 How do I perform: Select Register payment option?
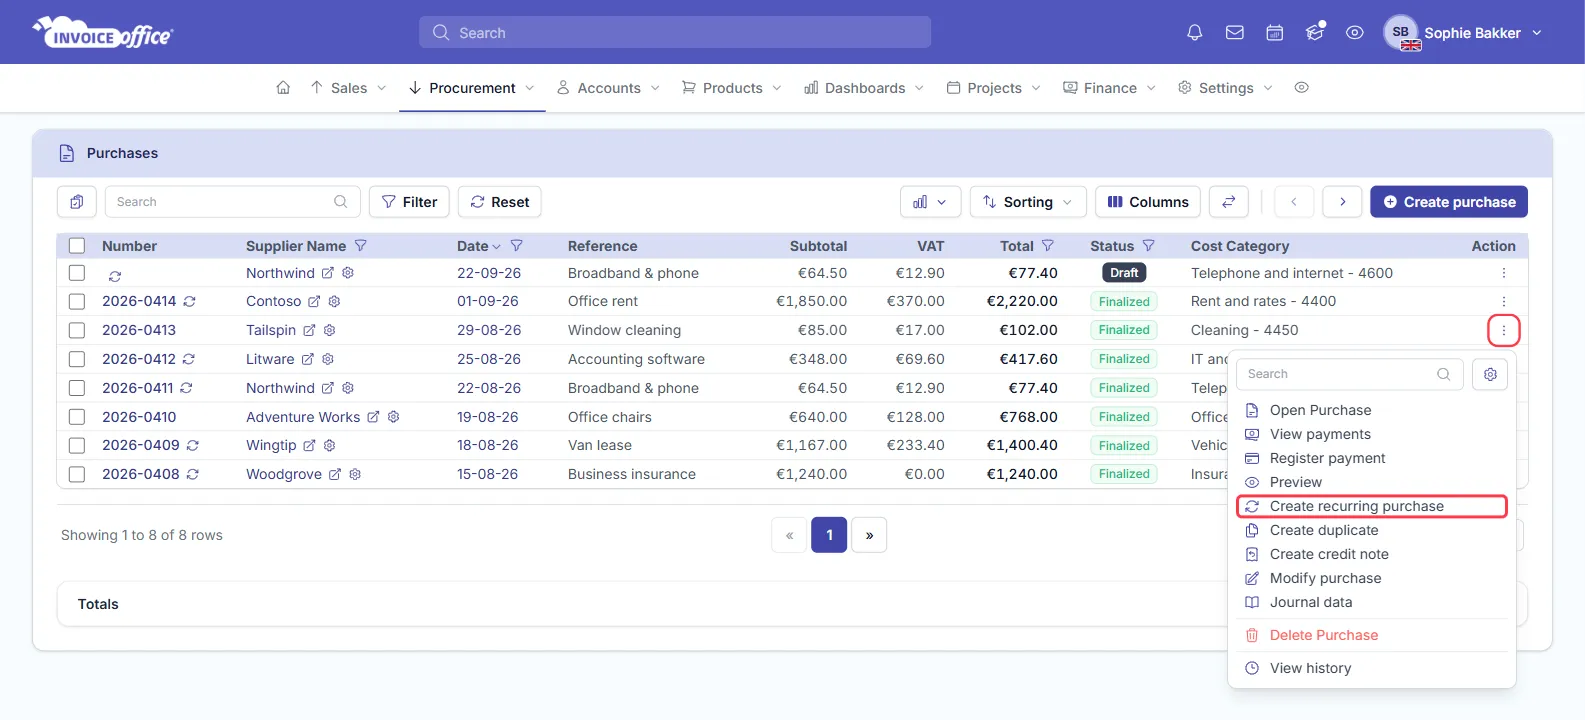pyautogui.click(x=1327, y=458)
